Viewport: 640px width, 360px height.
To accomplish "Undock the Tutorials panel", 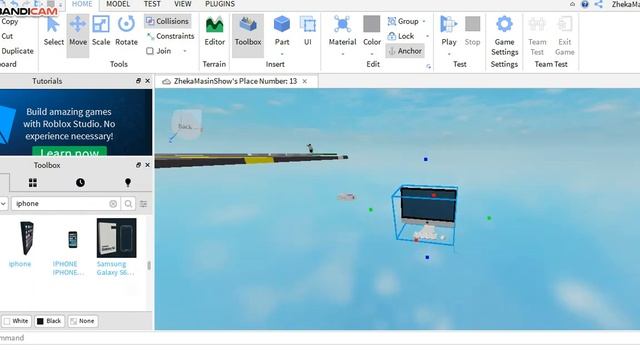I will coord(138,81).
